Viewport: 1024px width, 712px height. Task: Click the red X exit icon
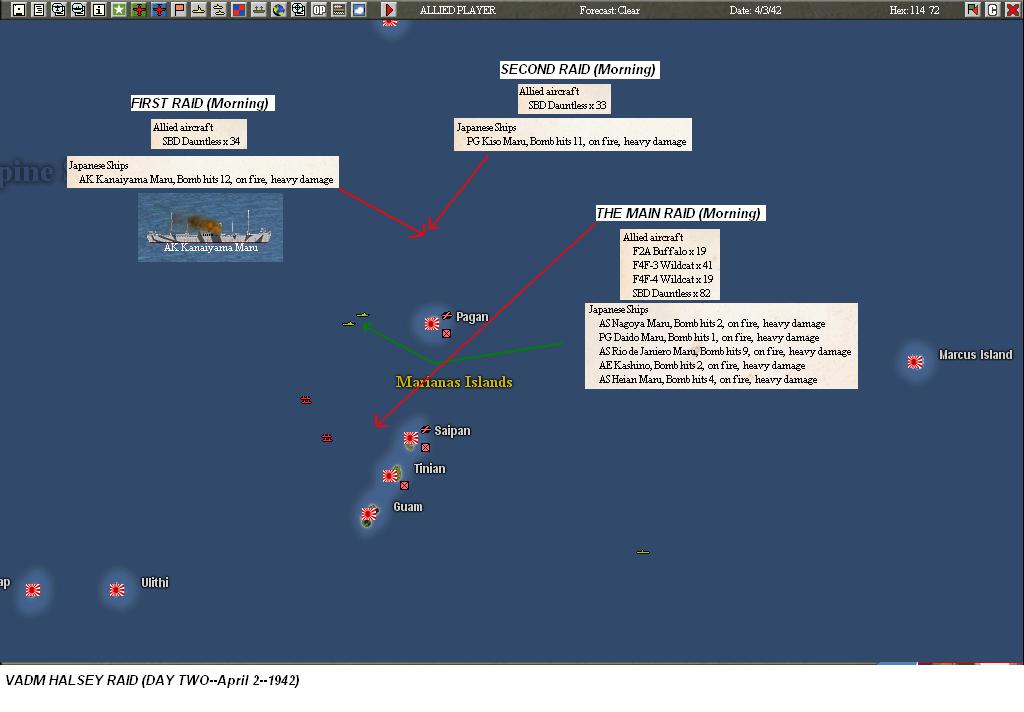coord(1012,10)
